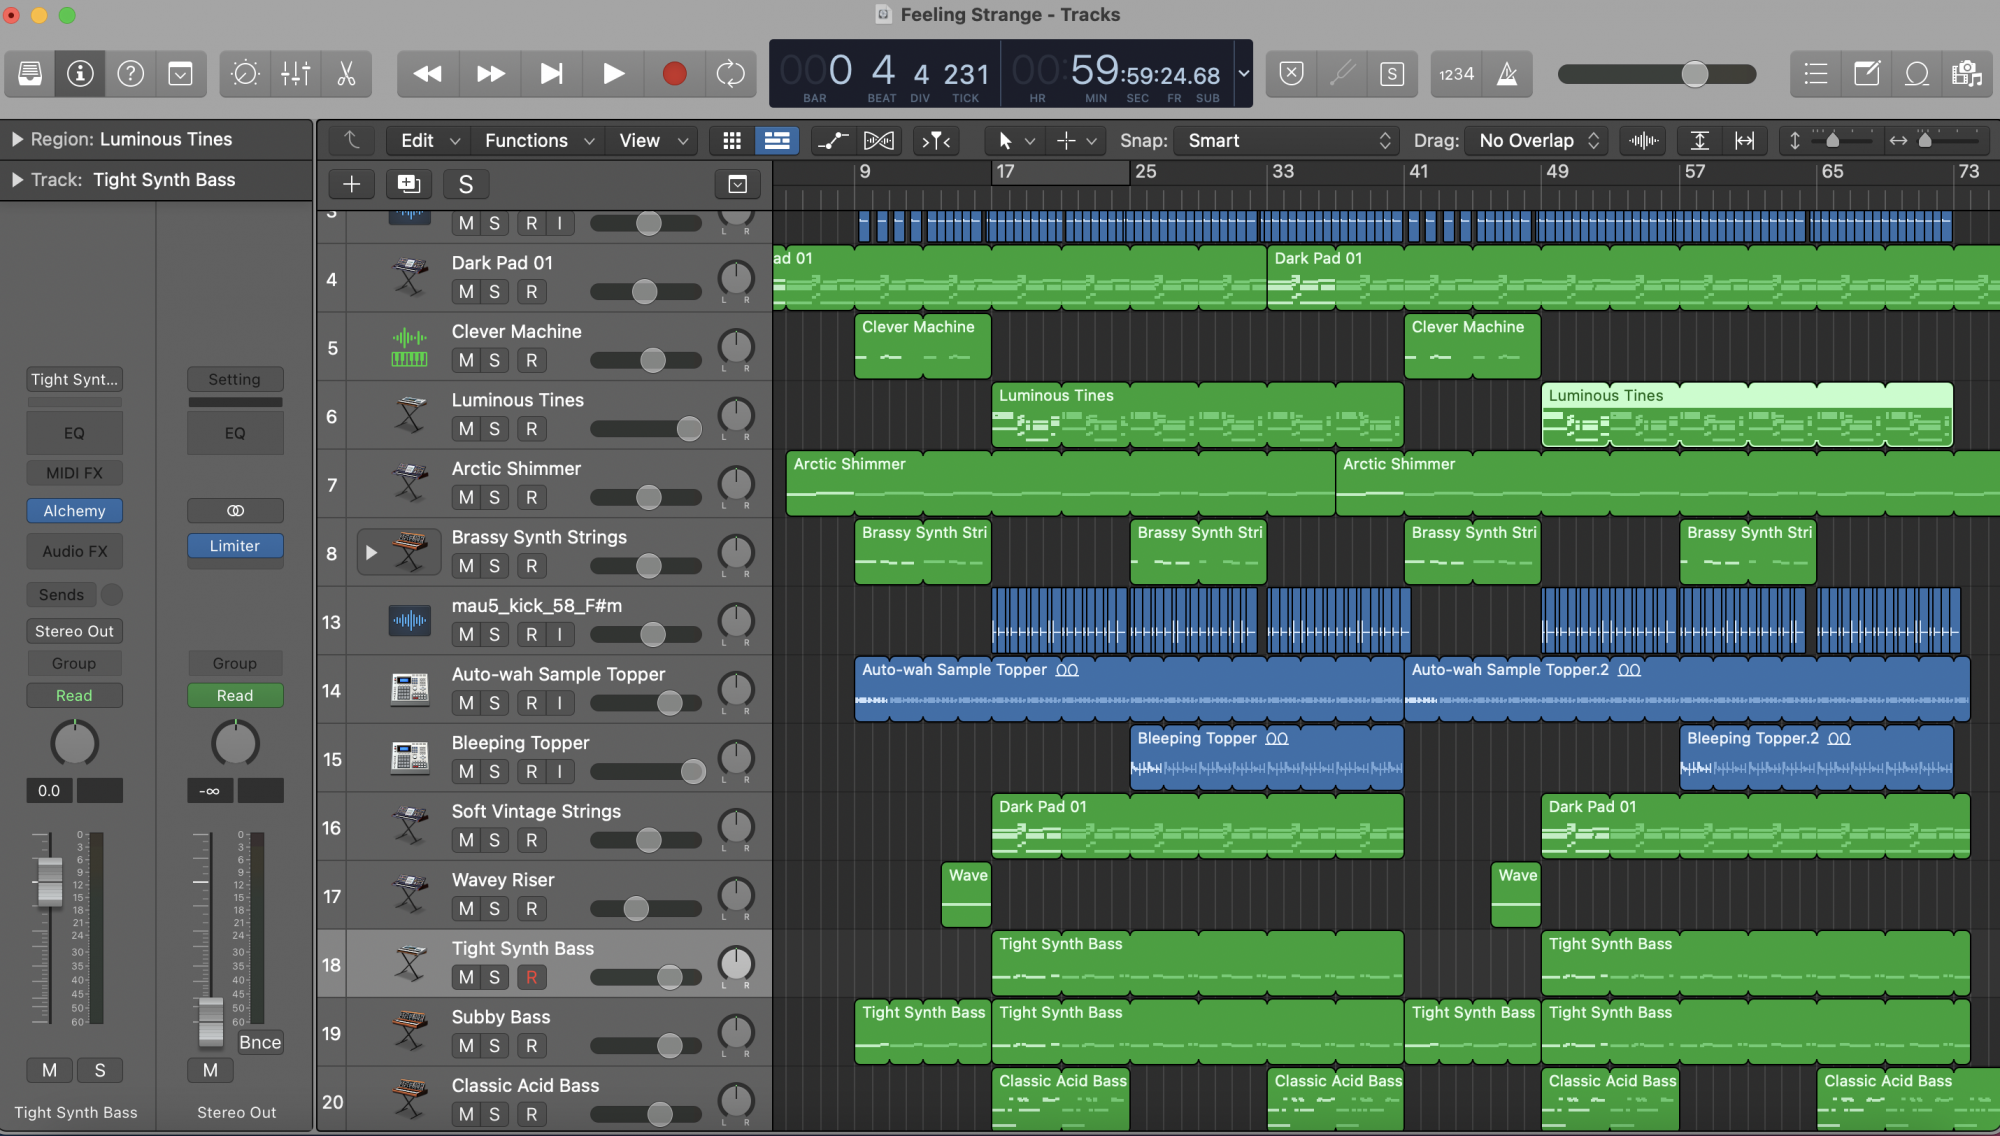
Task: Toggle waveform zoom icon
Action: pos(1643,141)
